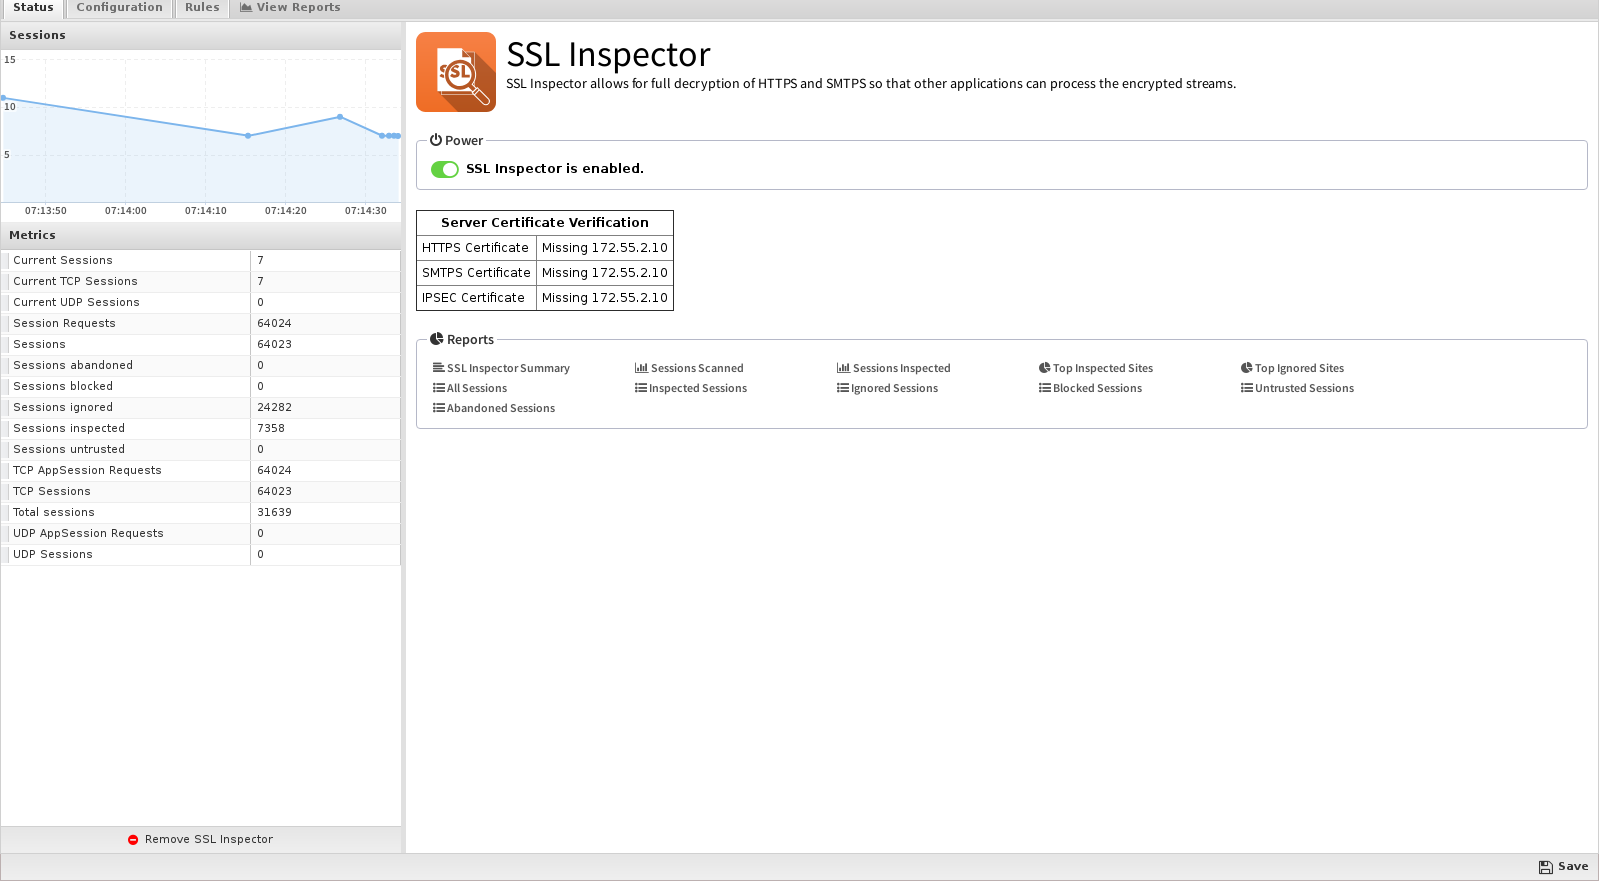Toggle the SSL Inspector power switch
Screen dimensions: 1599x881
(x=445, y=169)
